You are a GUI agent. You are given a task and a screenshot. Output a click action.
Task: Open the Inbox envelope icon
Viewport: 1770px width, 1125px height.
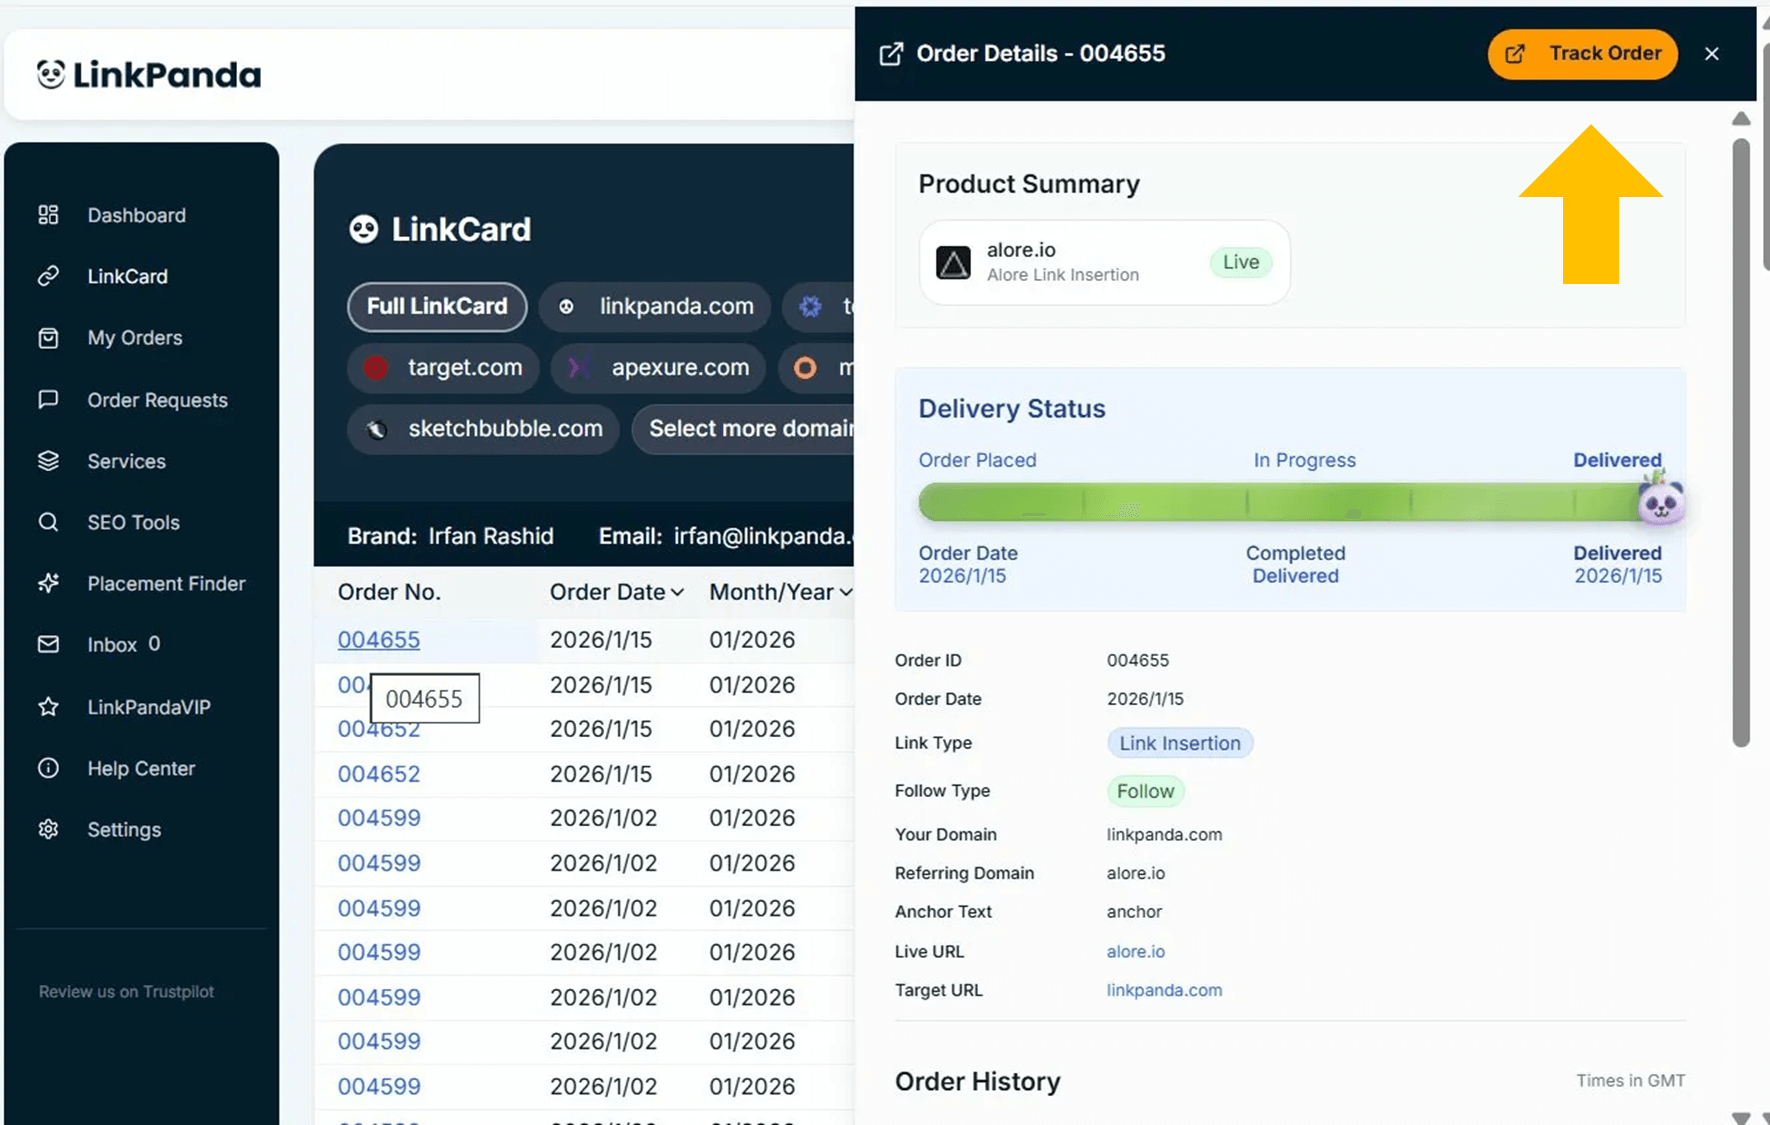48,645
